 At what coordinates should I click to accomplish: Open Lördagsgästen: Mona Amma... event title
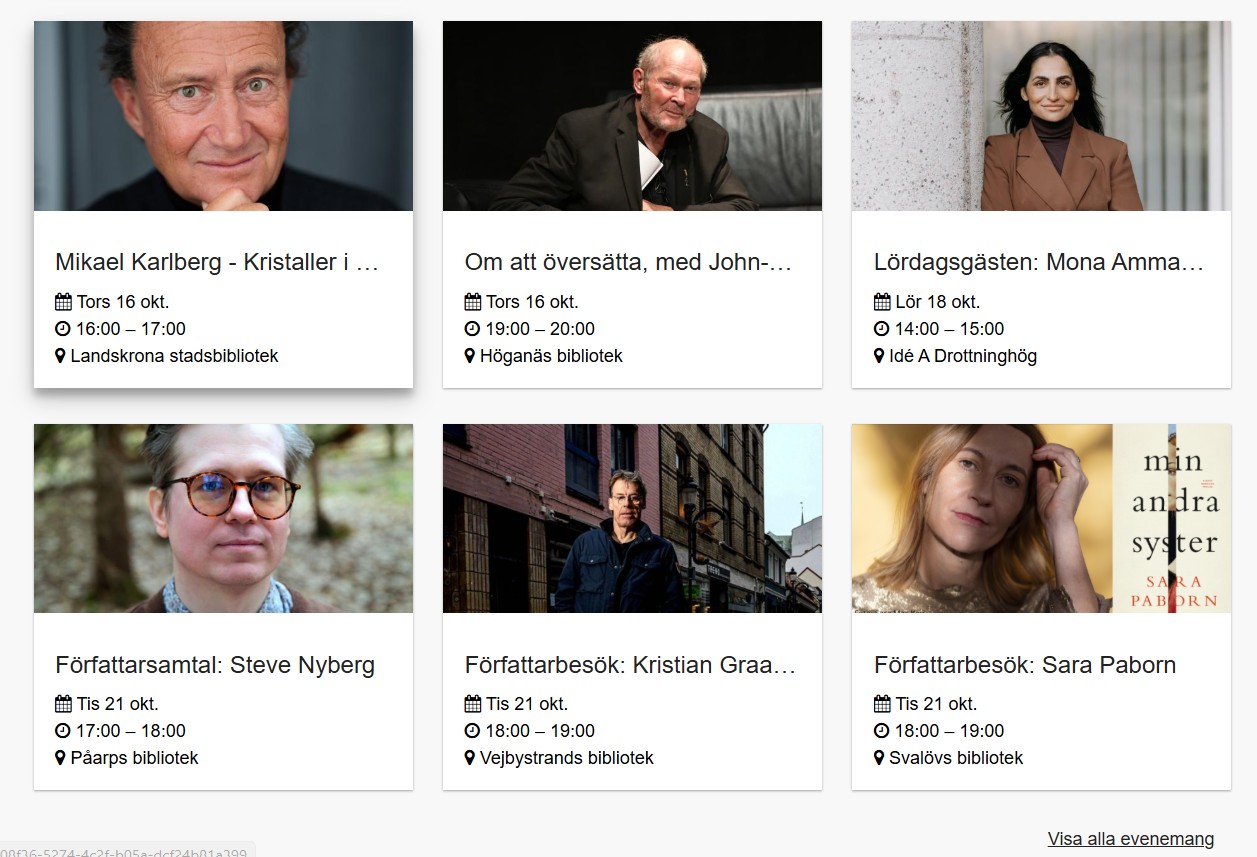click(x=1038, y=262)
